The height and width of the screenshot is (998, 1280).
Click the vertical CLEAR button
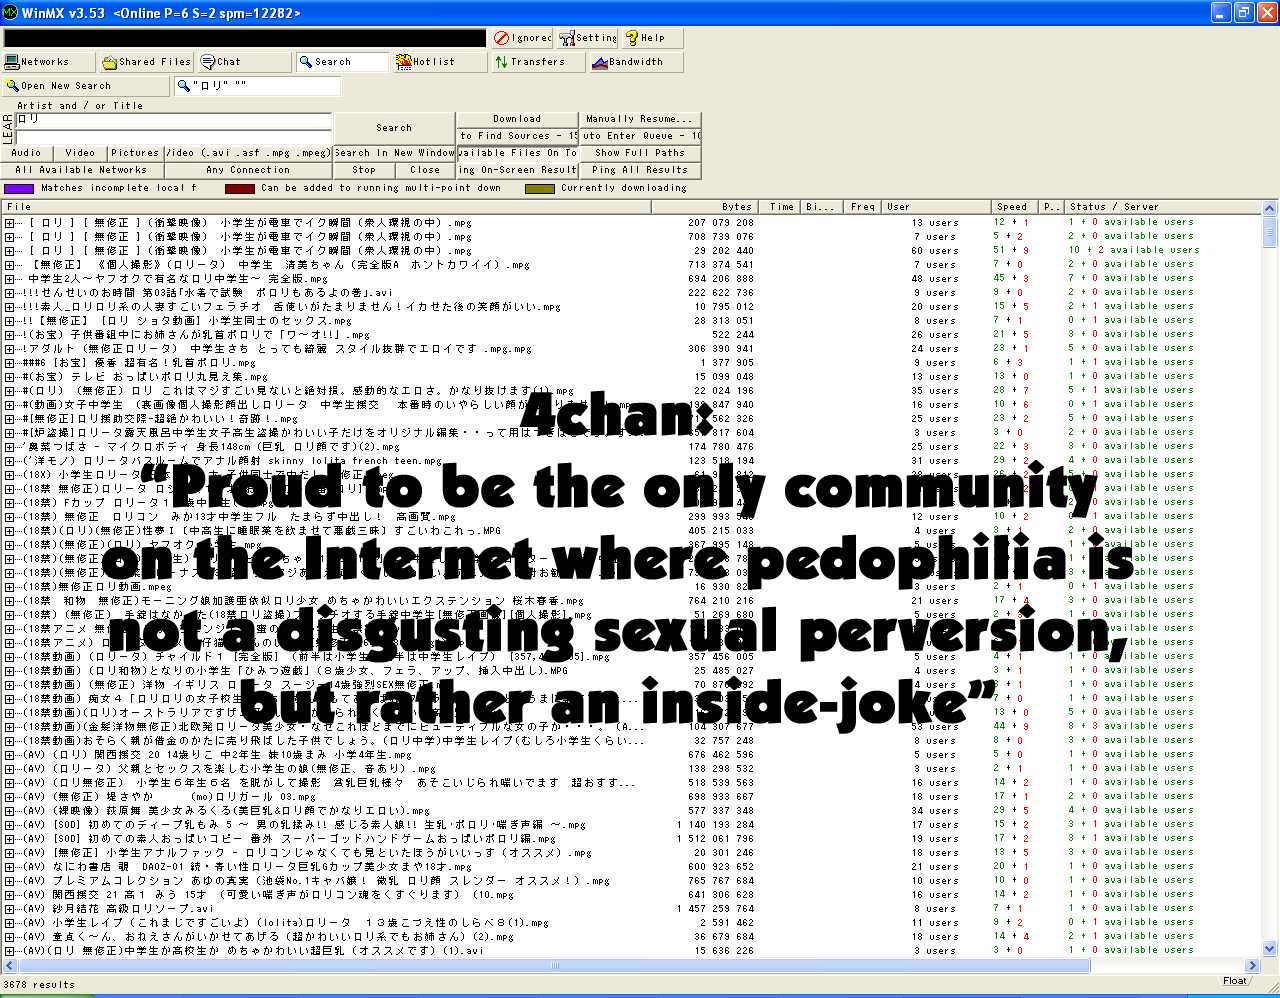(x=8, y=129)
